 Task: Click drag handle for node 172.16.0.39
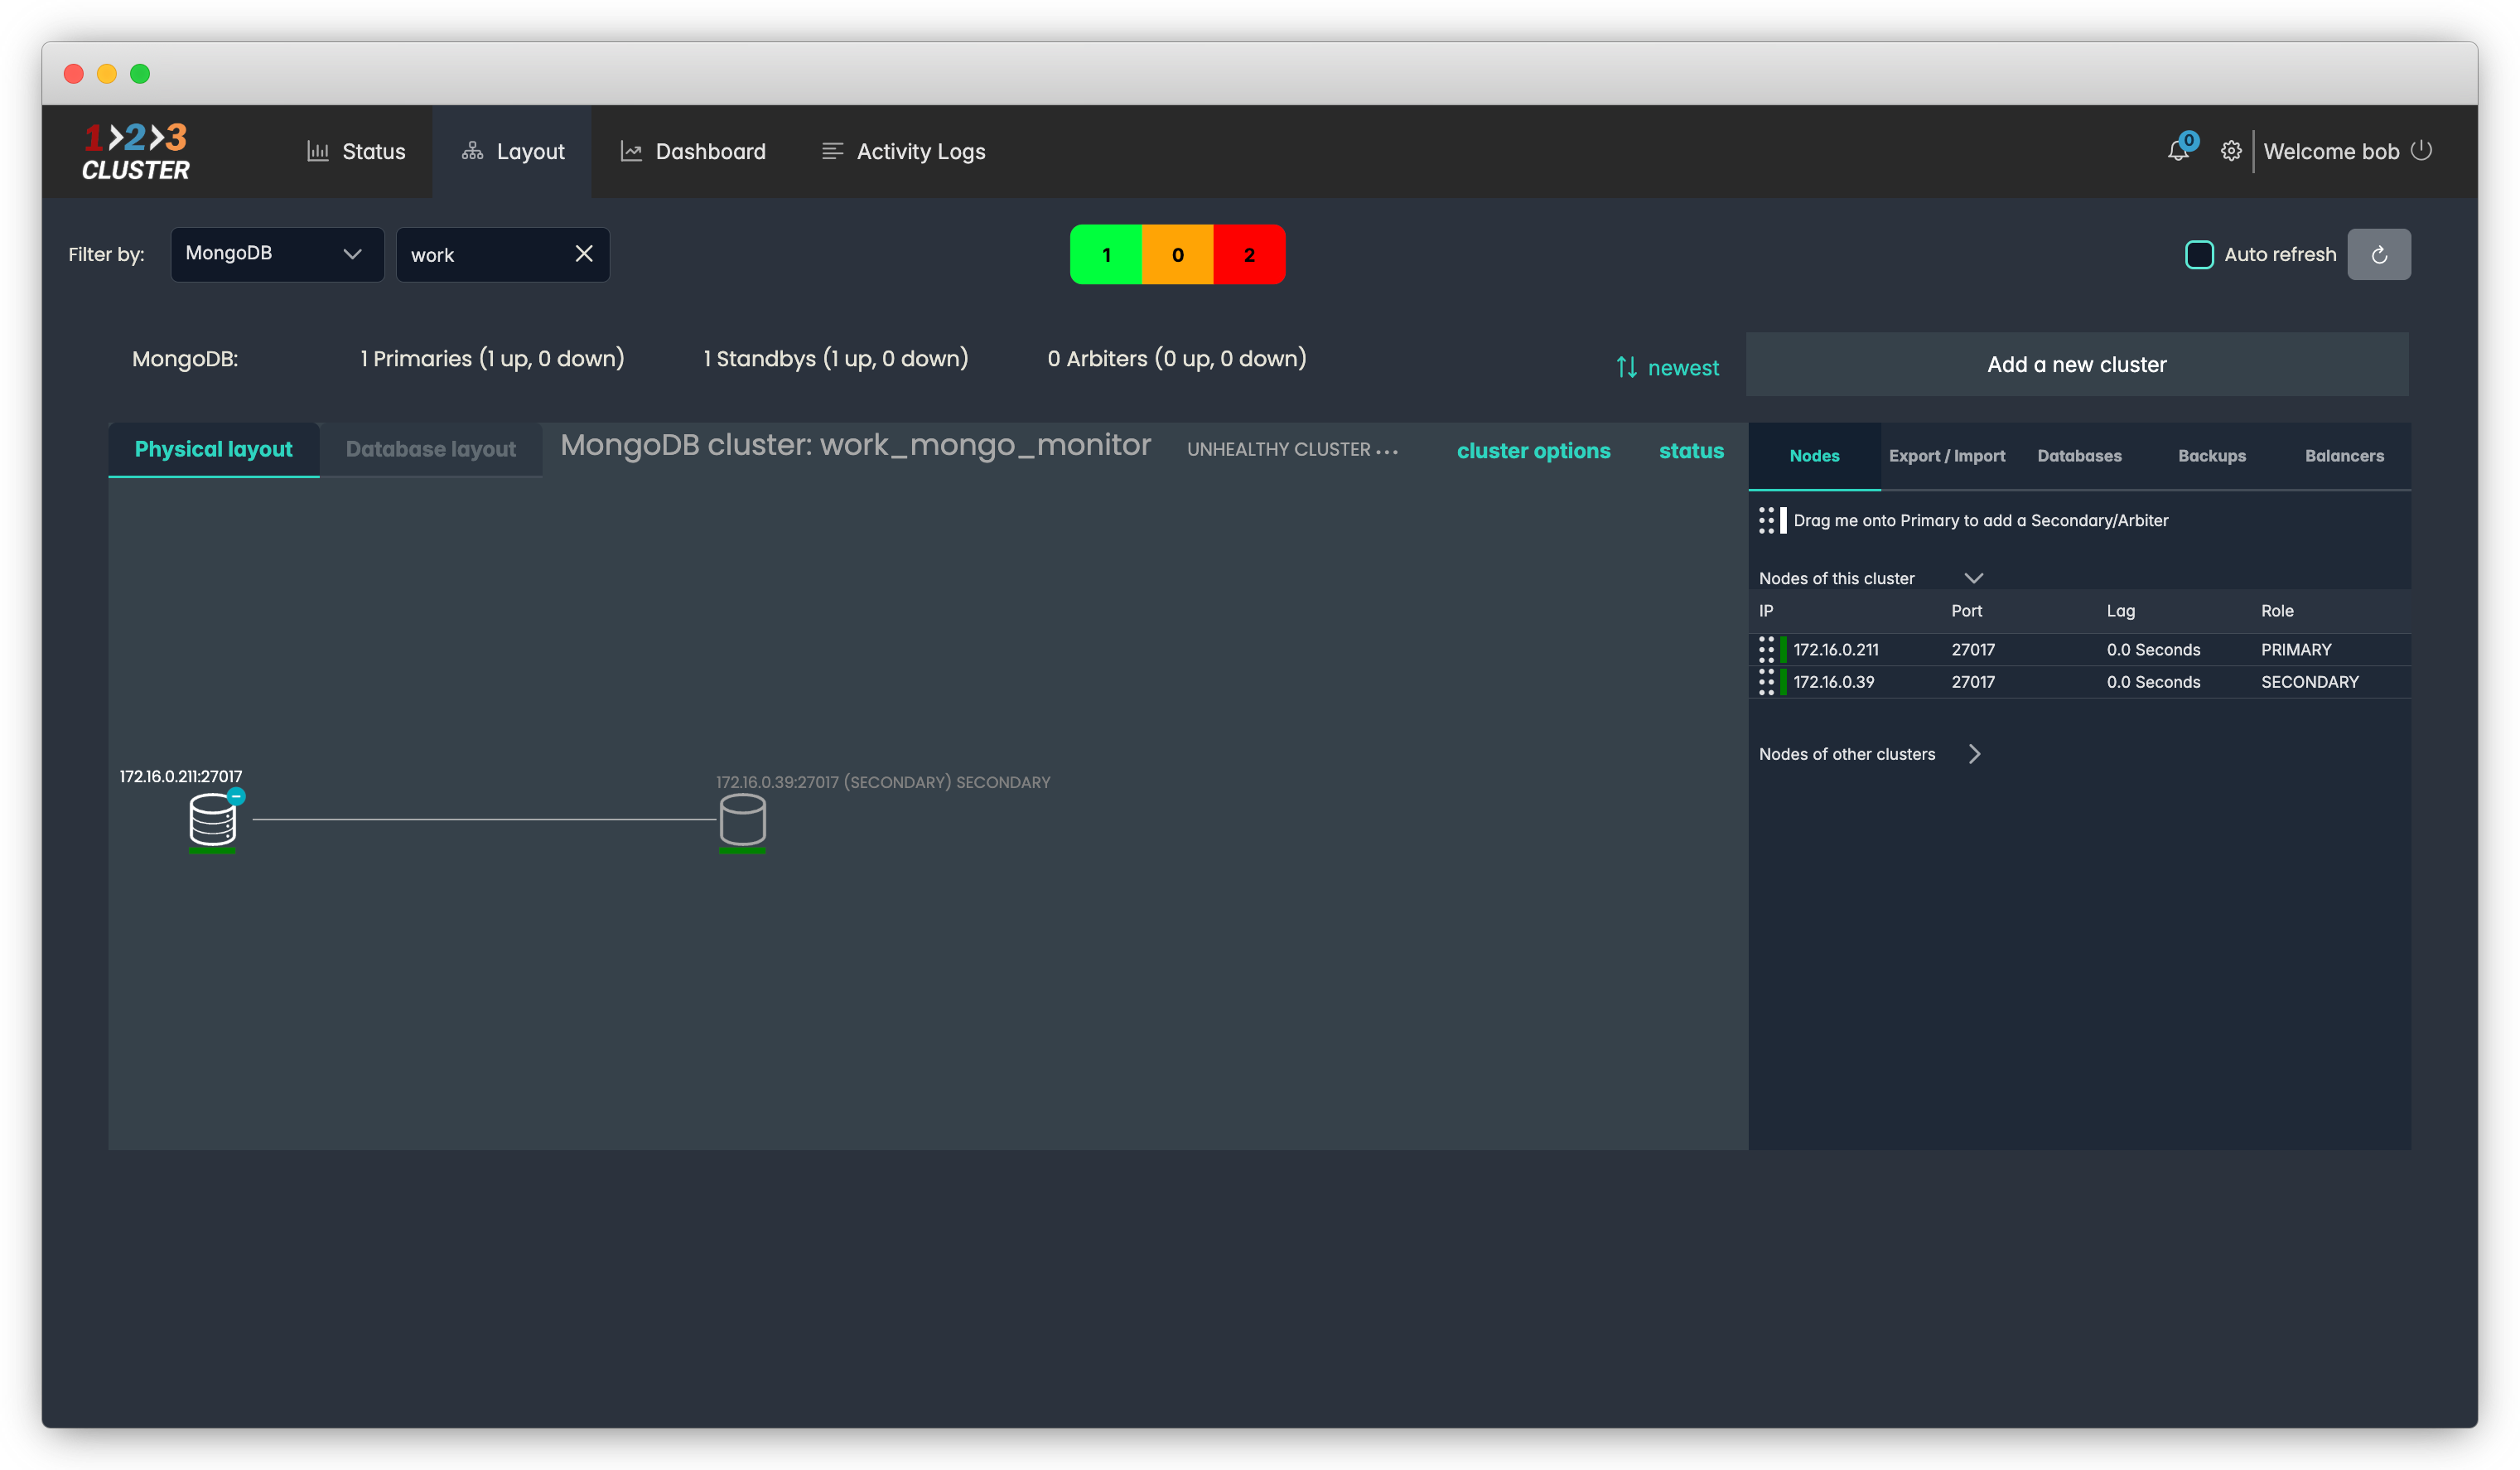pos(1766,682)
